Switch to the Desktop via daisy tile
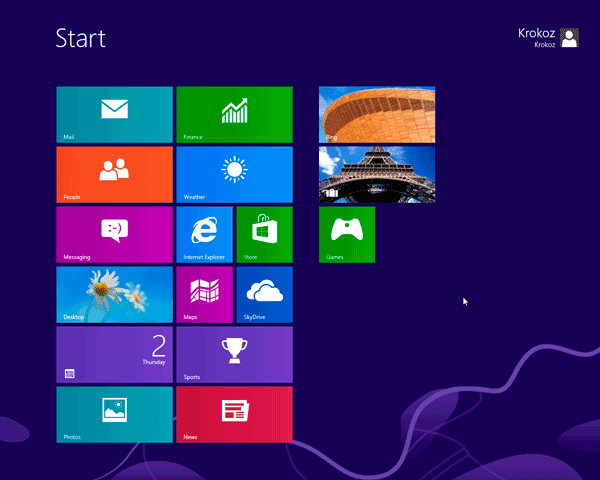The height and width of the screenshot is (480, 600). (114, 295)
